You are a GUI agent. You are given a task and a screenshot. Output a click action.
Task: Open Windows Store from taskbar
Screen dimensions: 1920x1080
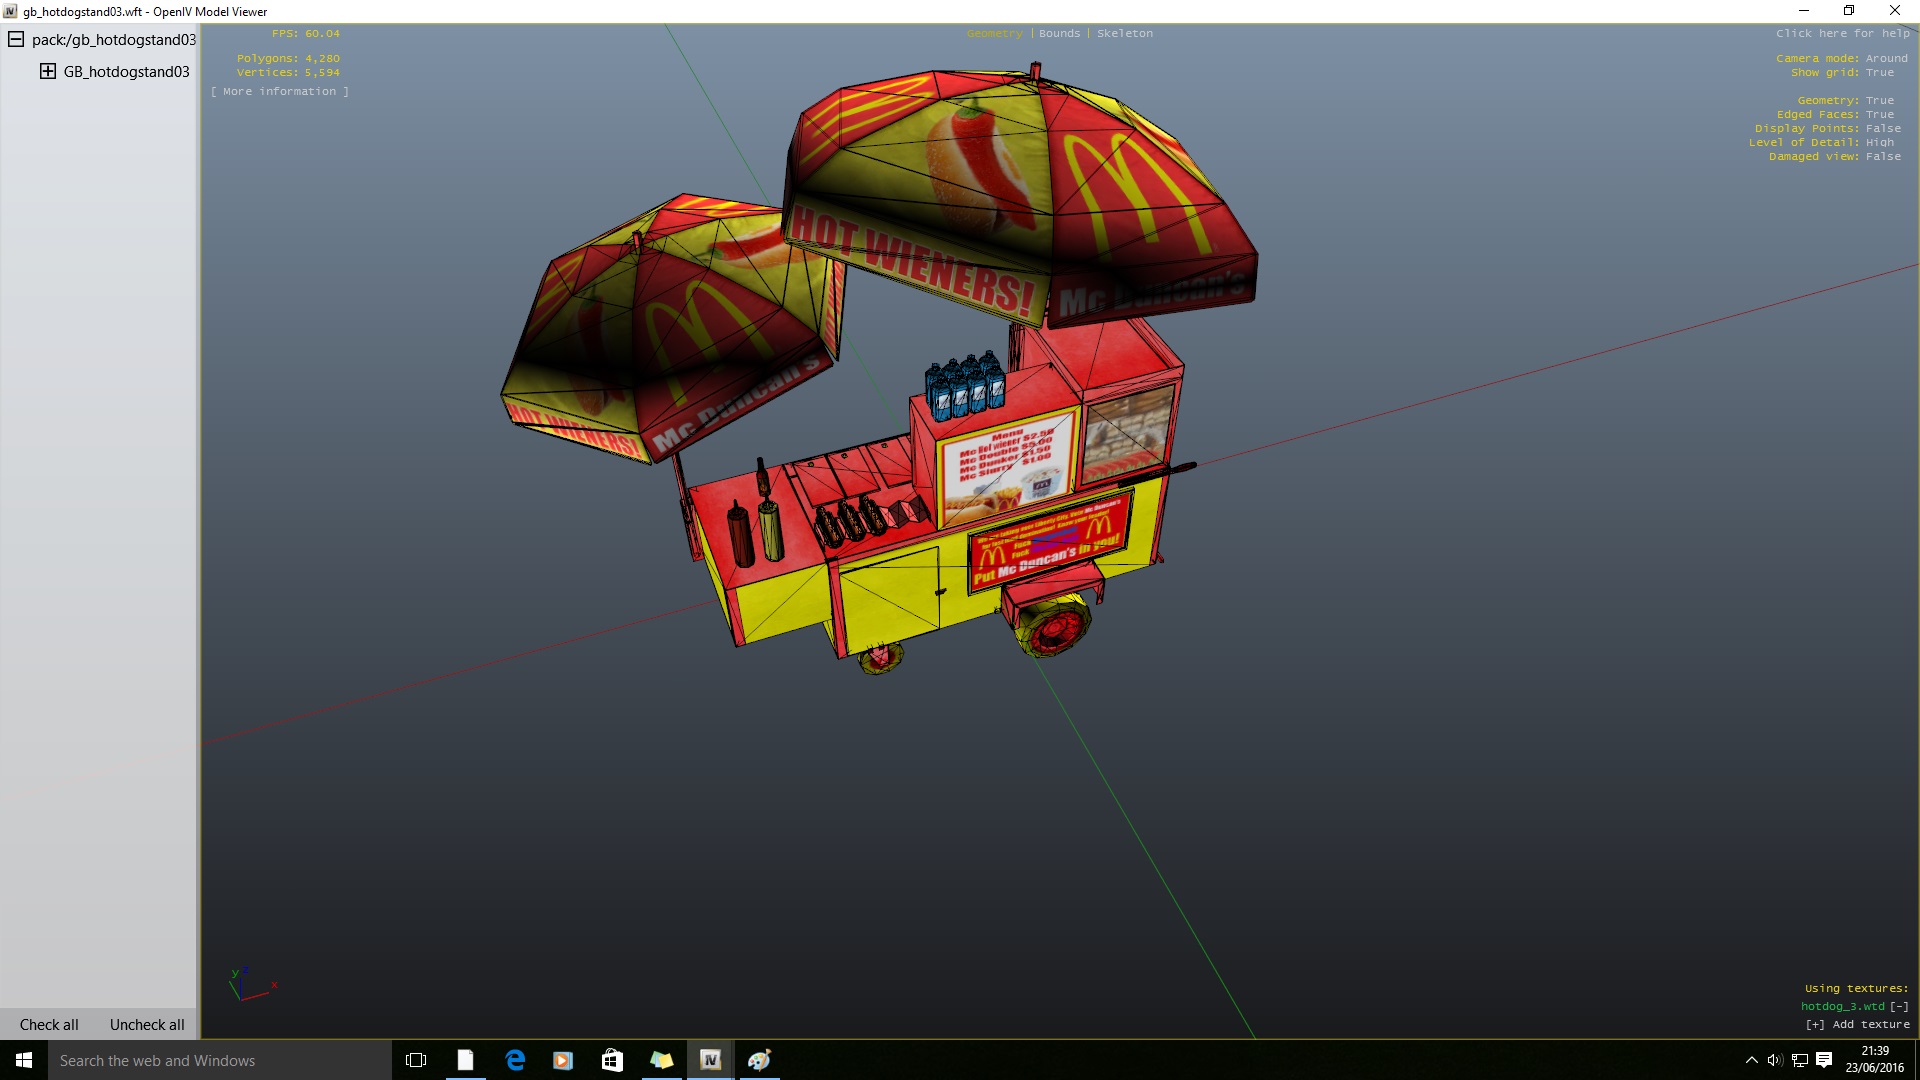pos(612,1060)
